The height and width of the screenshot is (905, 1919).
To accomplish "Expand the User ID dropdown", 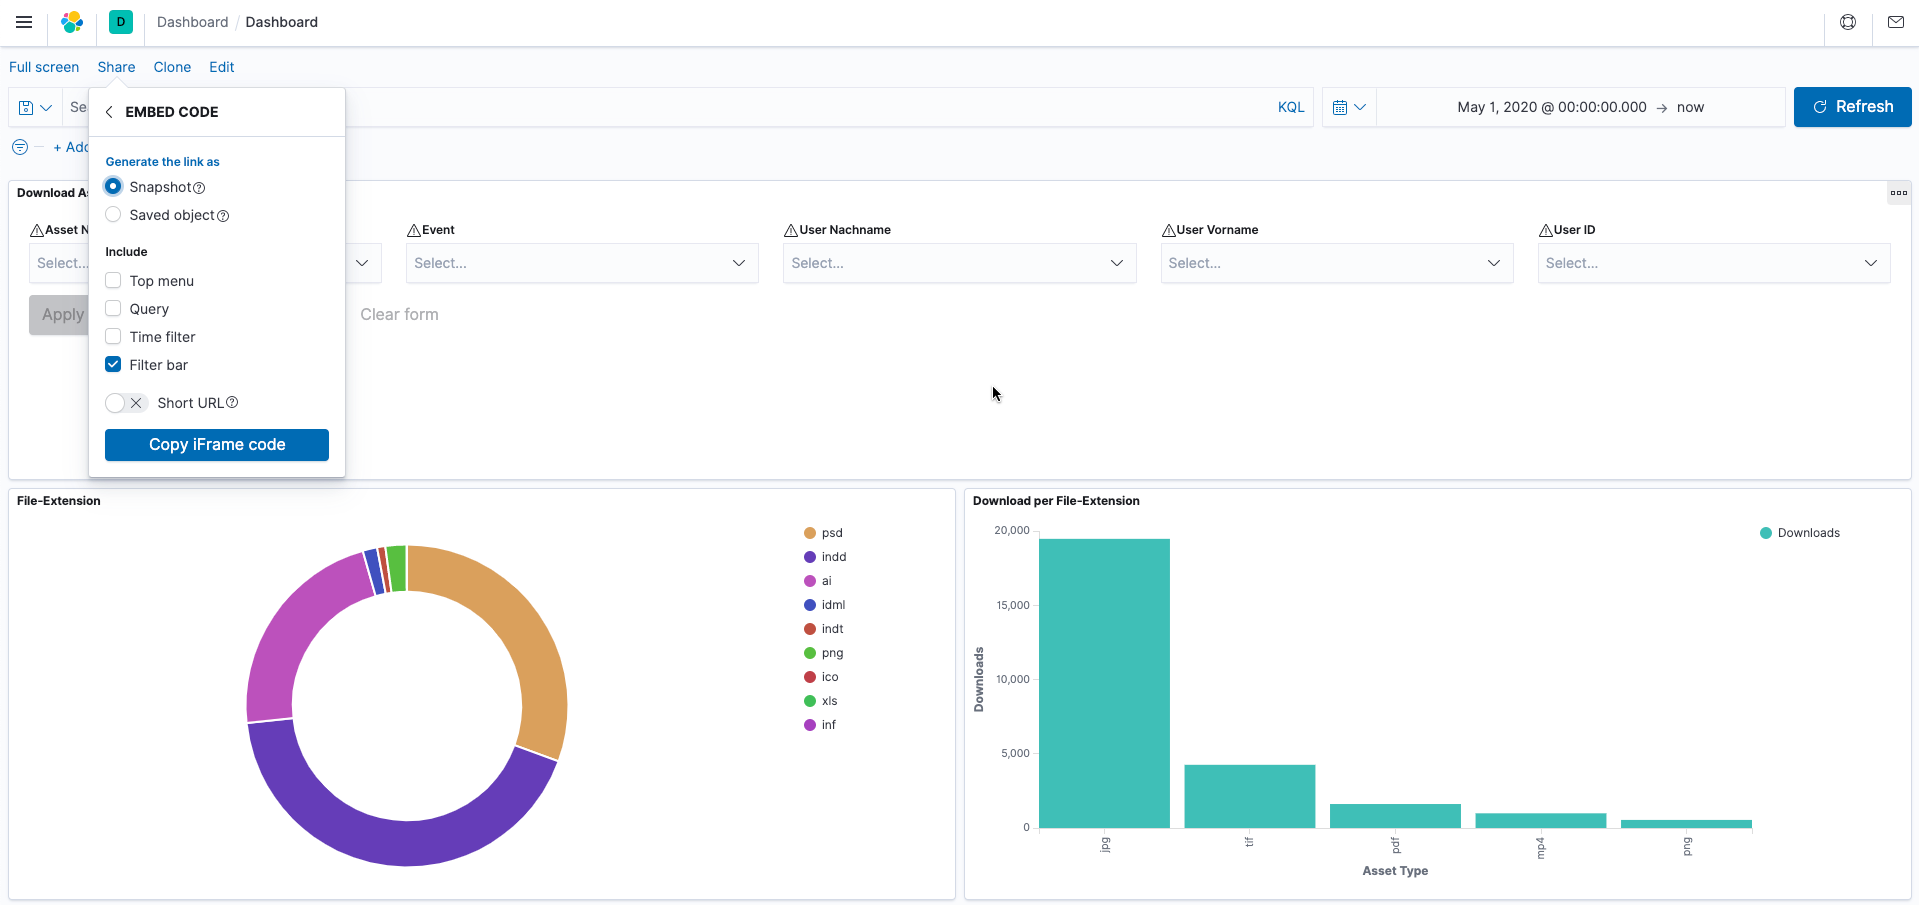I will pos(1713,263).
